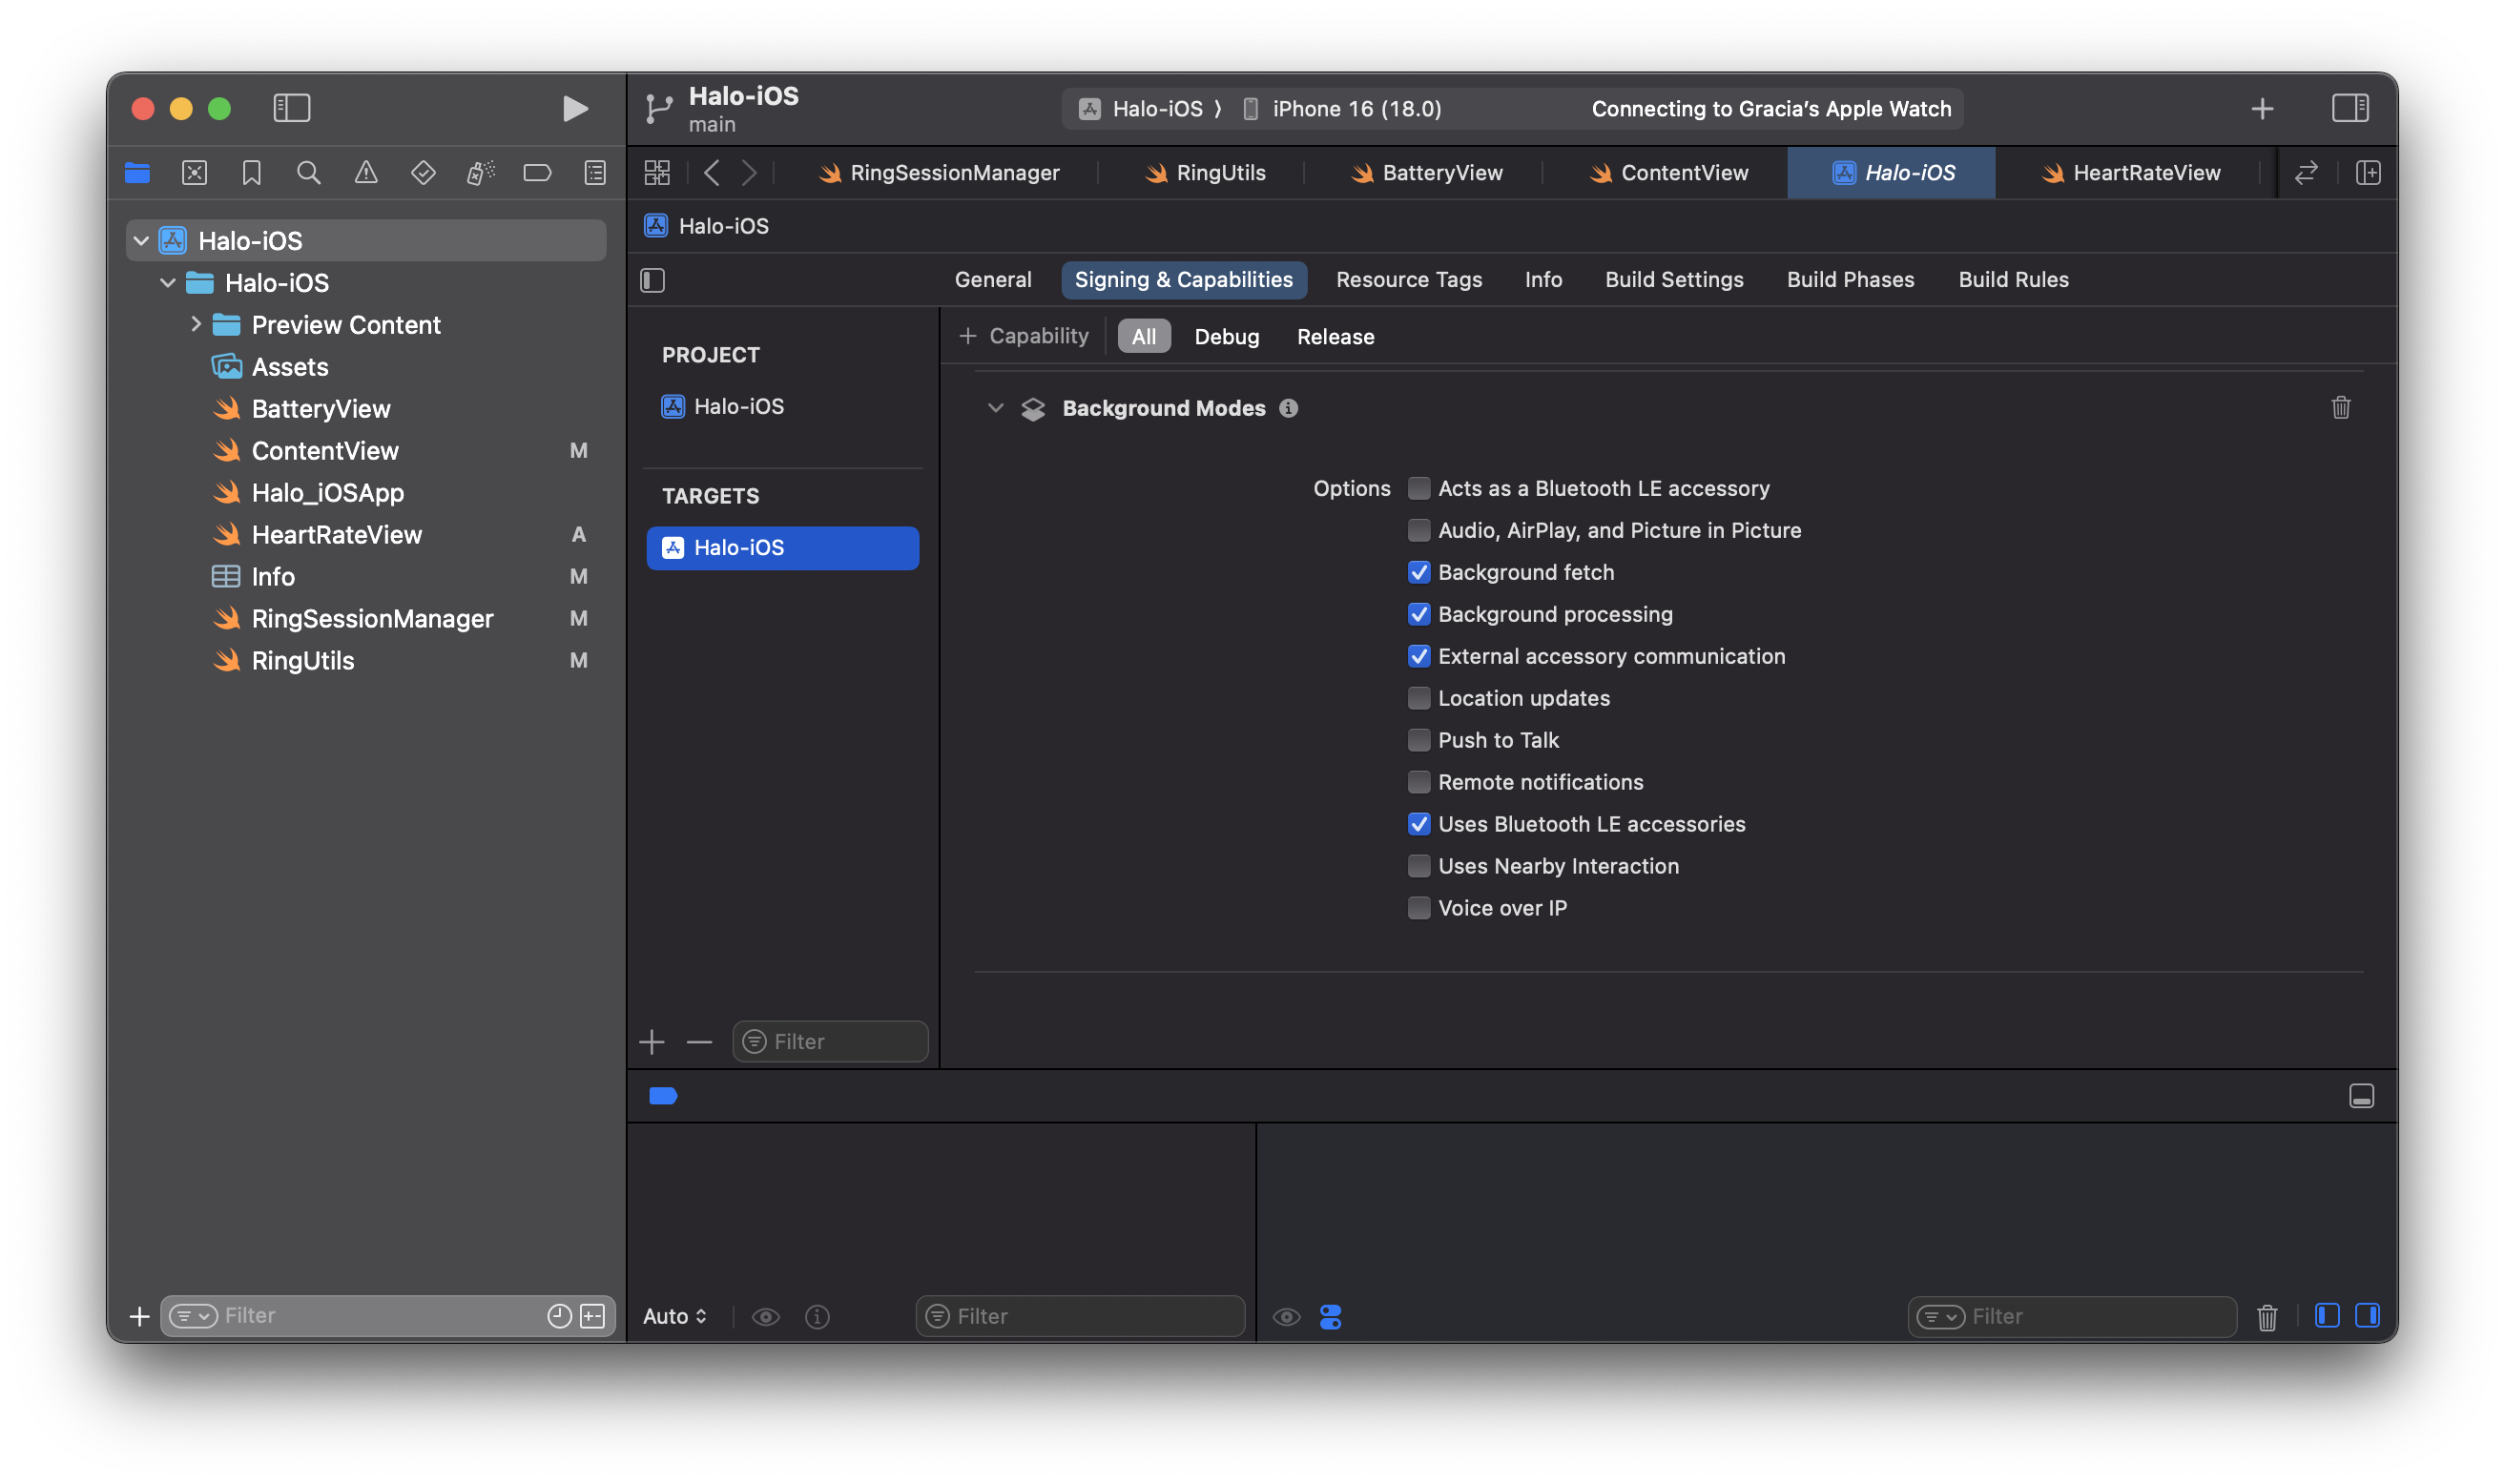Uncheck Background fetch

[x=1419, y=572]
